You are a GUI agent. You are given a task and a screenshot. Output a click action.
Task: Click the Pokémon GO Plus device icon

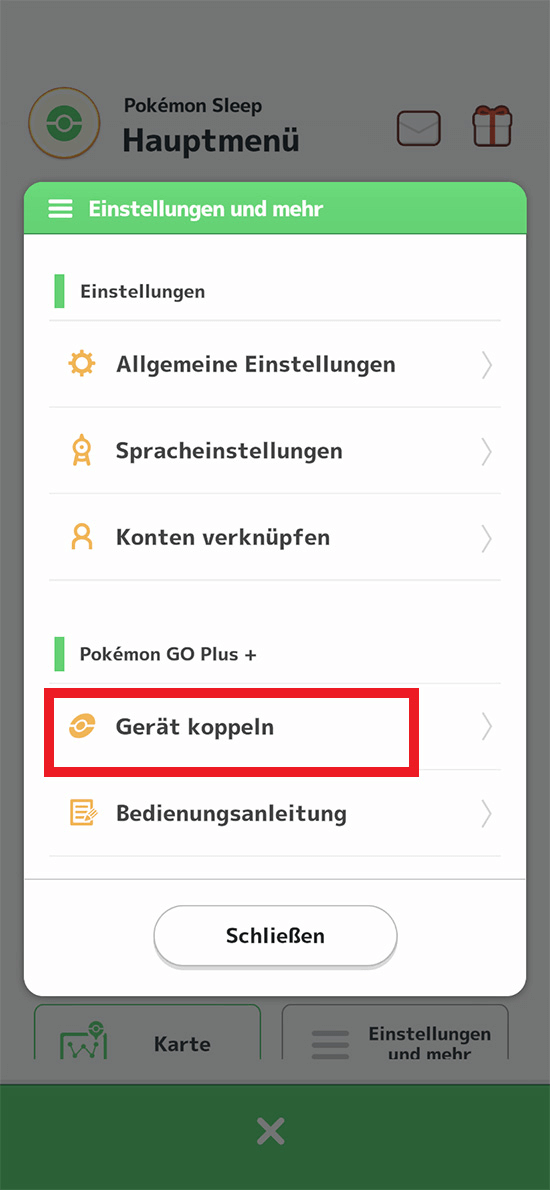[x=80, y=727]
